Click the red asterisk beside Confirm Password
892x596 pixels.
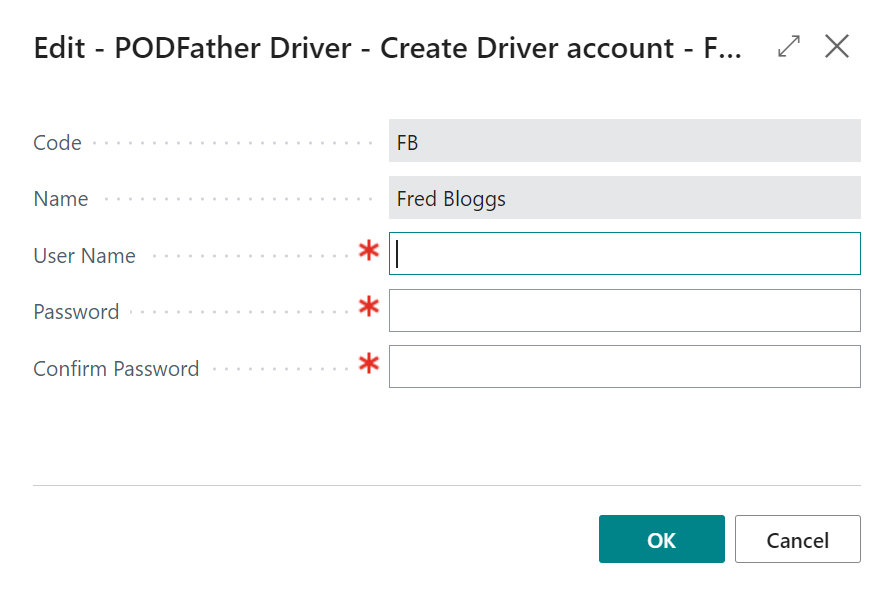pos(369,363)
